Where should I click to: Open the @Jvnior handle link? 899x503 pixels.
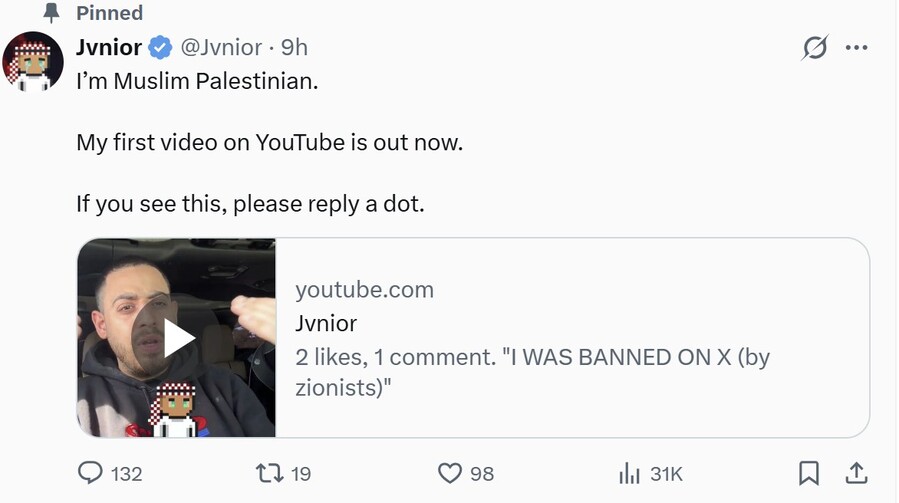[x=221, y=47]
